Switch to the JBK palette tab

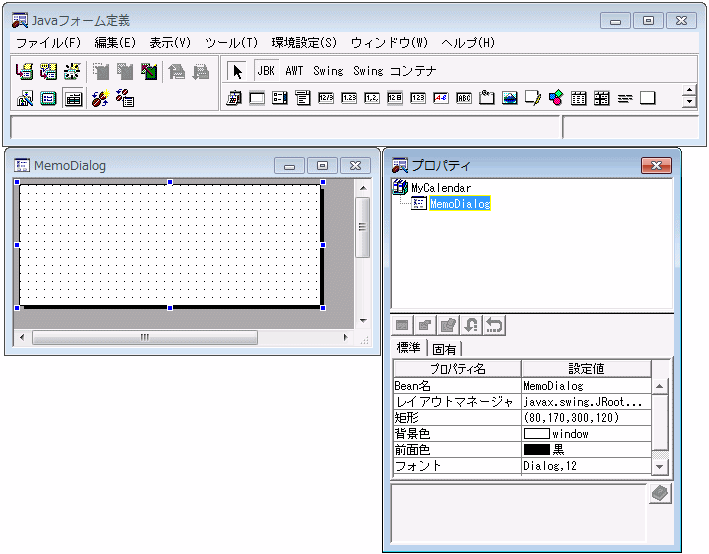pyautogui.click(x=266, y=71)
